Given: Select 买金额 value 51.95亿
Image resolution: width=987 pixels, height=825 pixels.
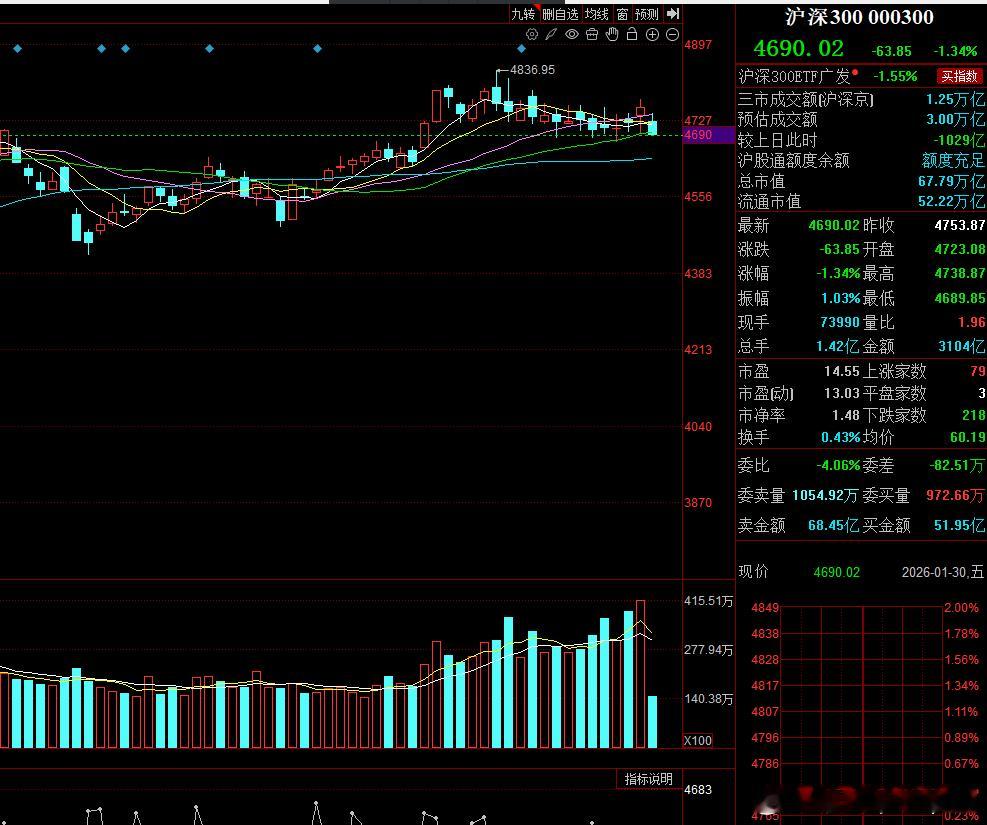Looking at the screenshot, I should coord(959,525).
